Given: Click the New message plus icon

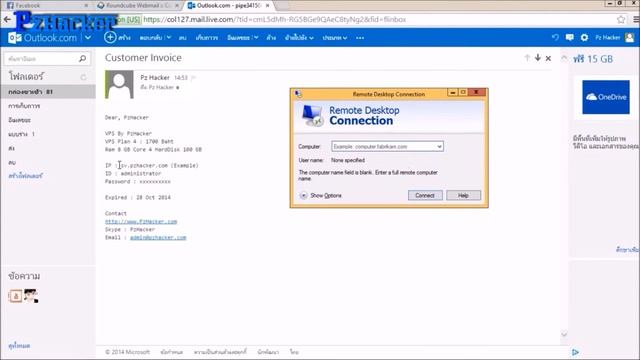Looking at the screenshot, I should 110,37.
